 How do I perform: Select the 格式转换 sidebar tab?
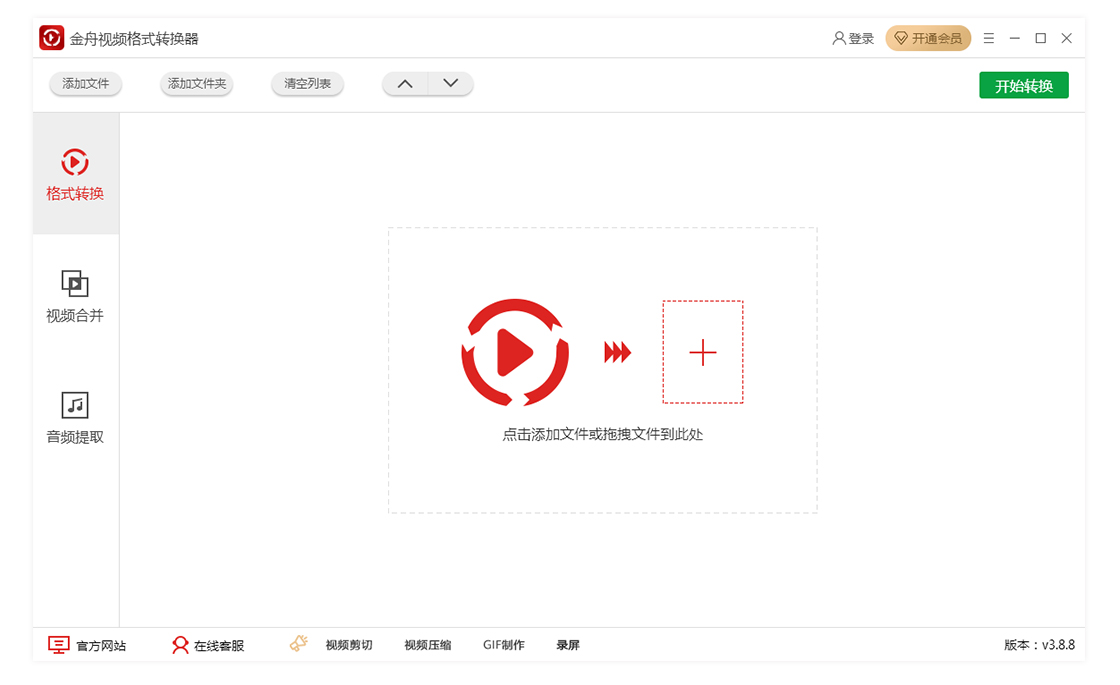(76, 174)
